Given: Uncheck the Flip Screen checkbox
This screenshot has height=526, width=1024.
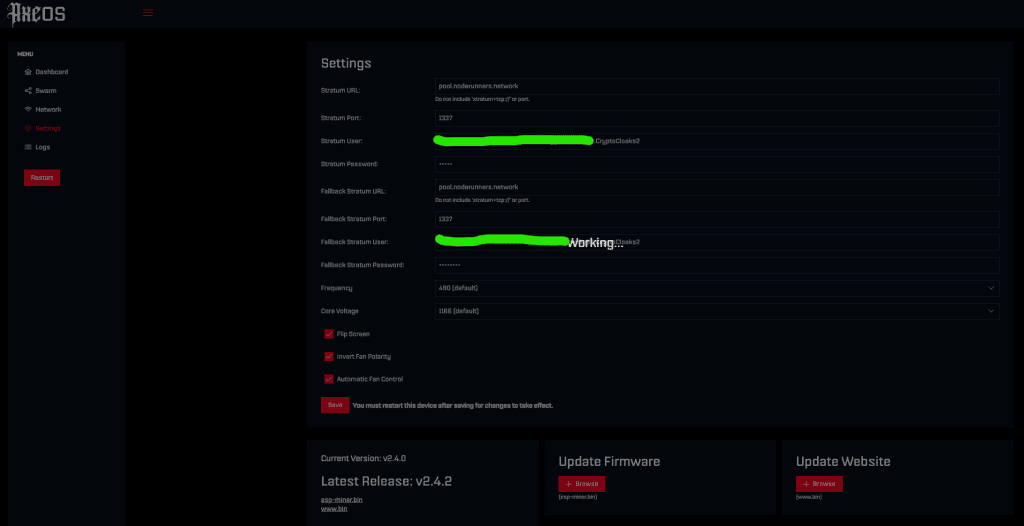Looking at the screenshot, I should pos(329,334).
